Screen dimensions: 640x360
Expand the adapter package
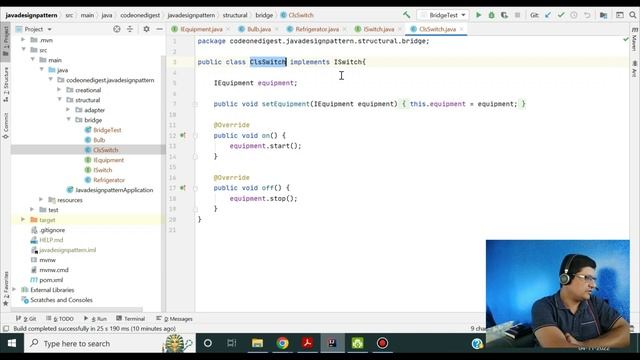point(68,110)
